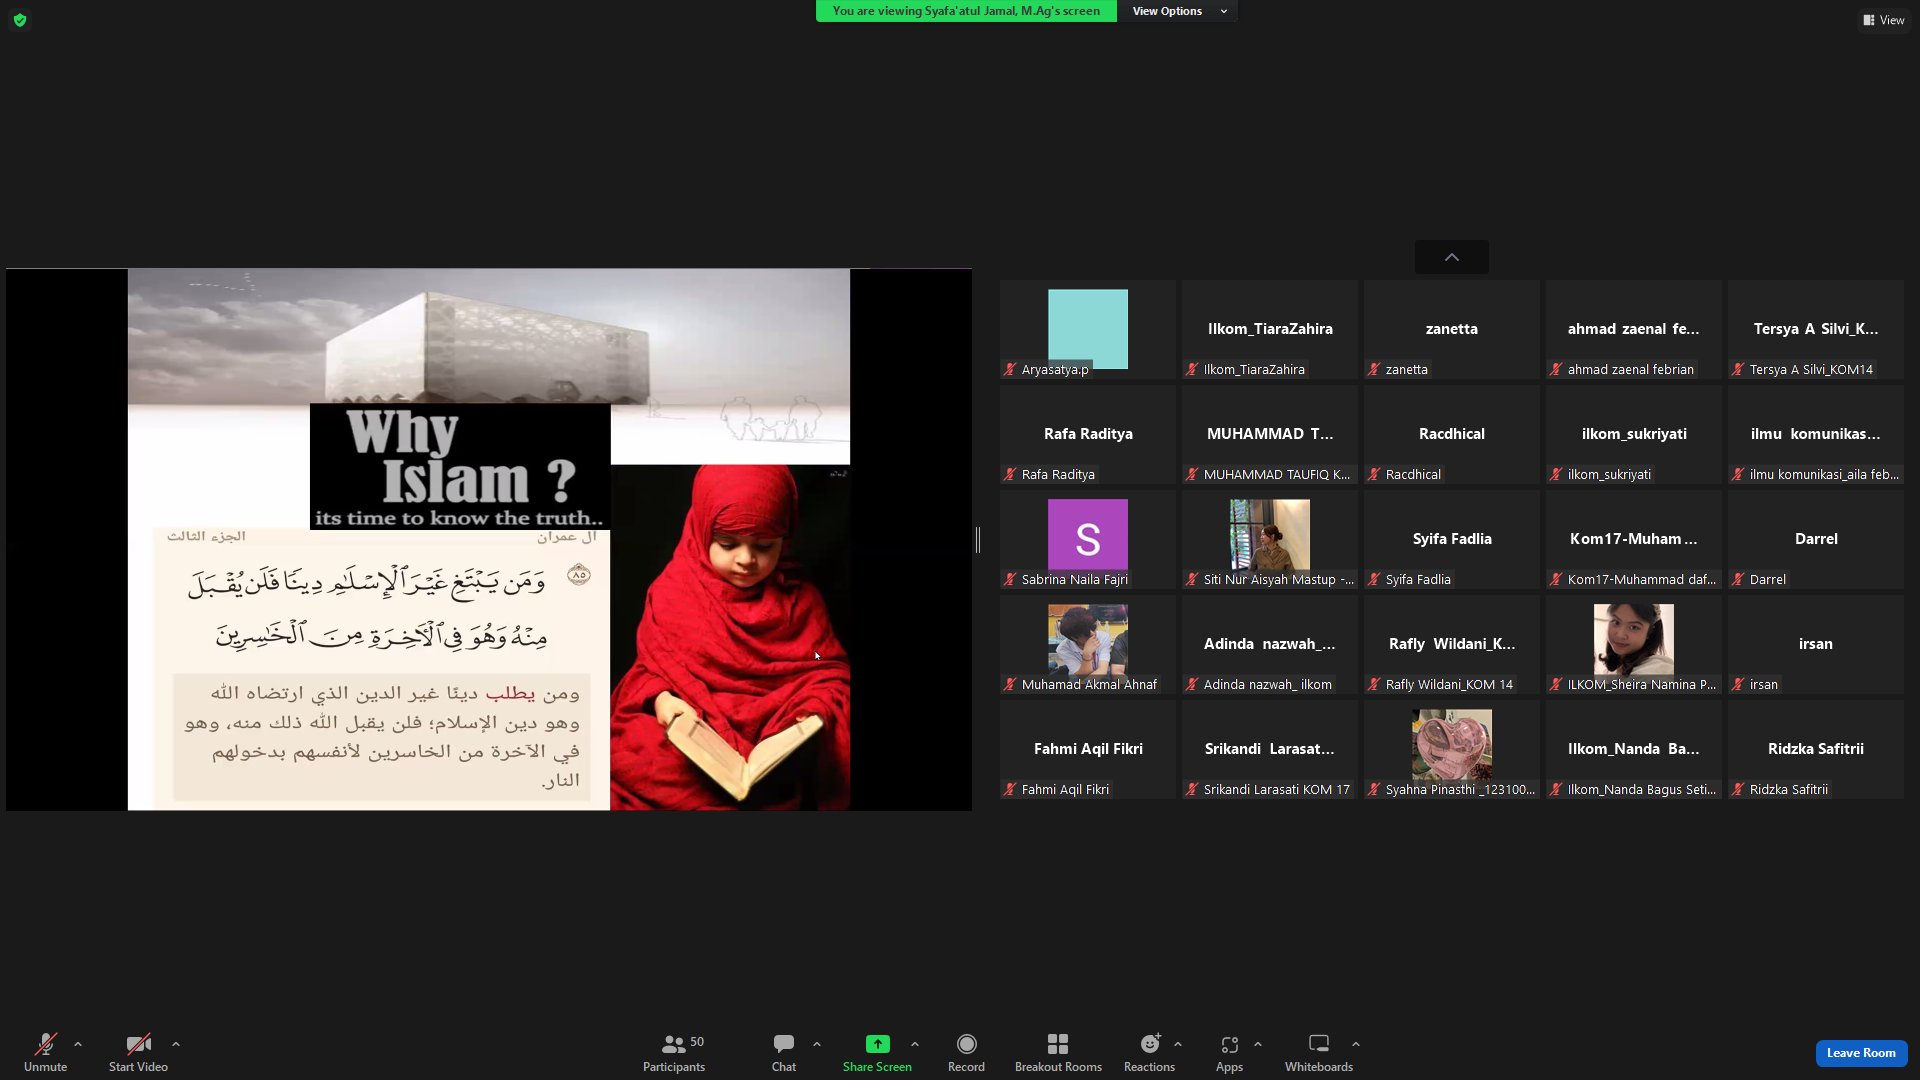Start recording with the Record button
The image size is (1920, 1080).
[966, 1052]
